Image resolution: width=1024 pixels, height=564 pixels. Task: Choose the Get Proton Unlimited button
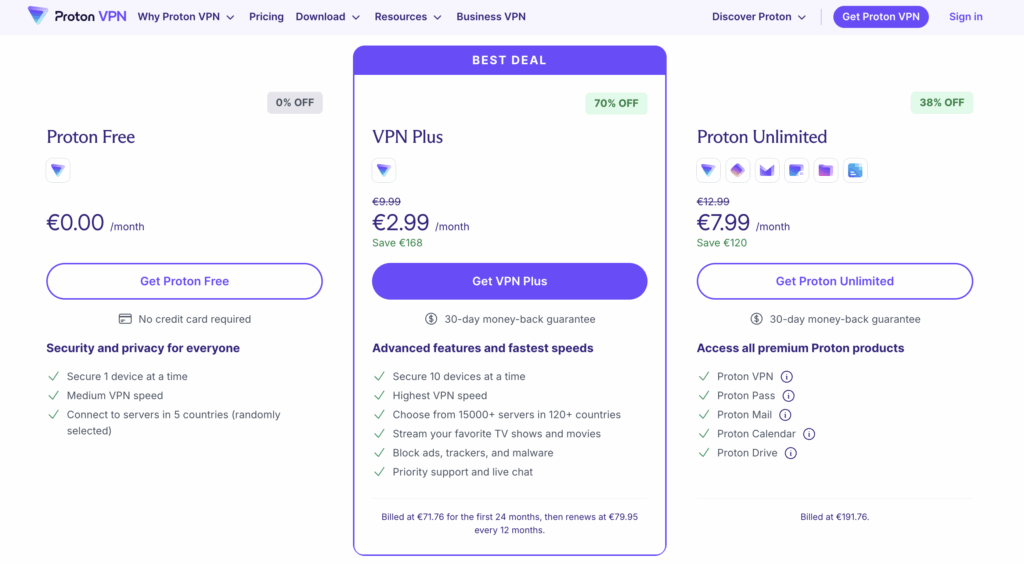pyautogui.click(x=834, y=281)
